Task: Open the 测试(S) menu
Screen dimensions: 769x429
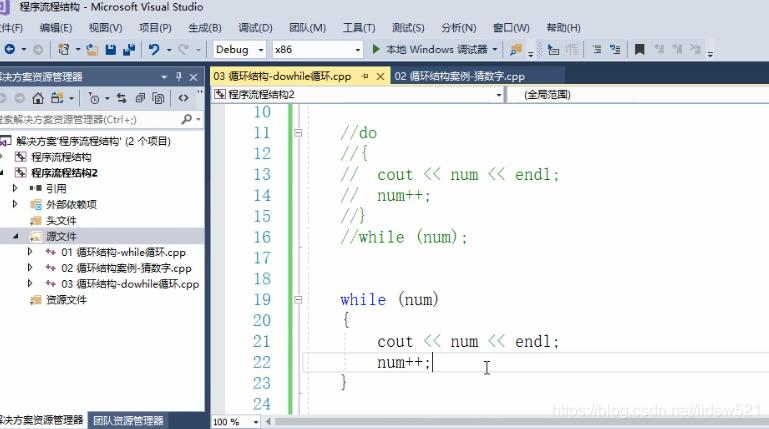Action: click(408, 27)
